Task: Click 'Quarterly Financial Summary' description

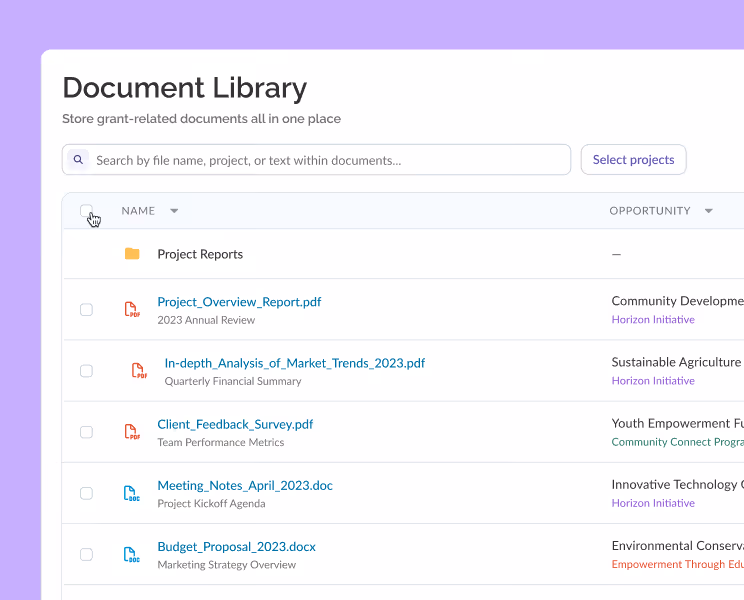Action: coord(233,381)
